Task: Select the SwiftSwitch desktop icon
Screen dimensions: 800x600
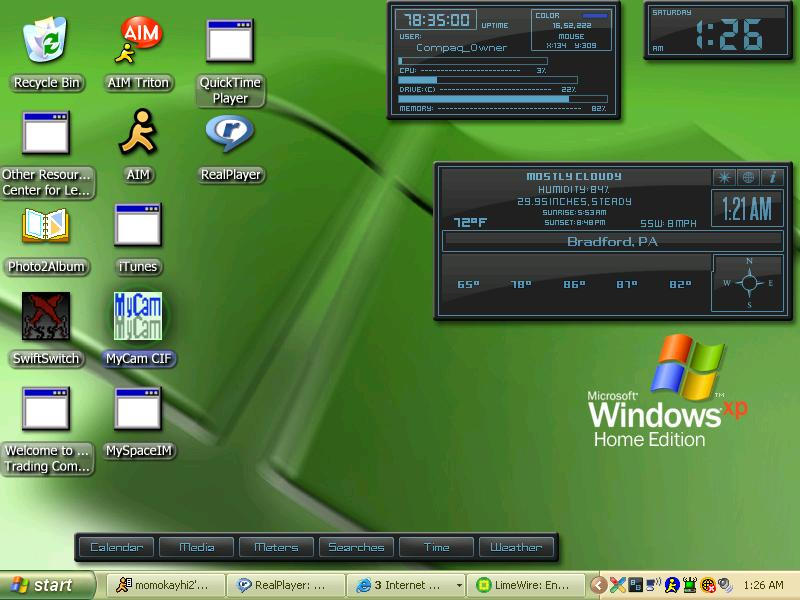Action: tap(46, 316)
